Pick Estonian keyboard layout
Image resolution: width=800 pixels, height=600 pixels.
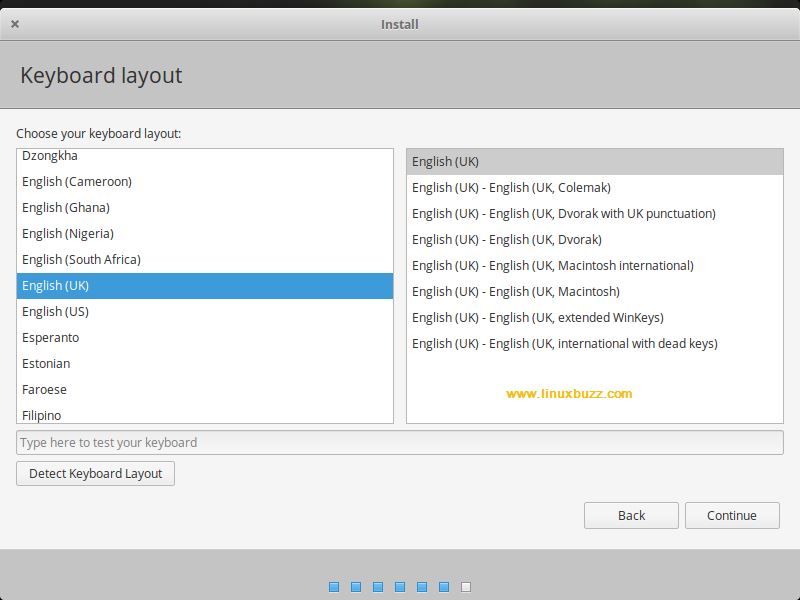coord(205,364)
